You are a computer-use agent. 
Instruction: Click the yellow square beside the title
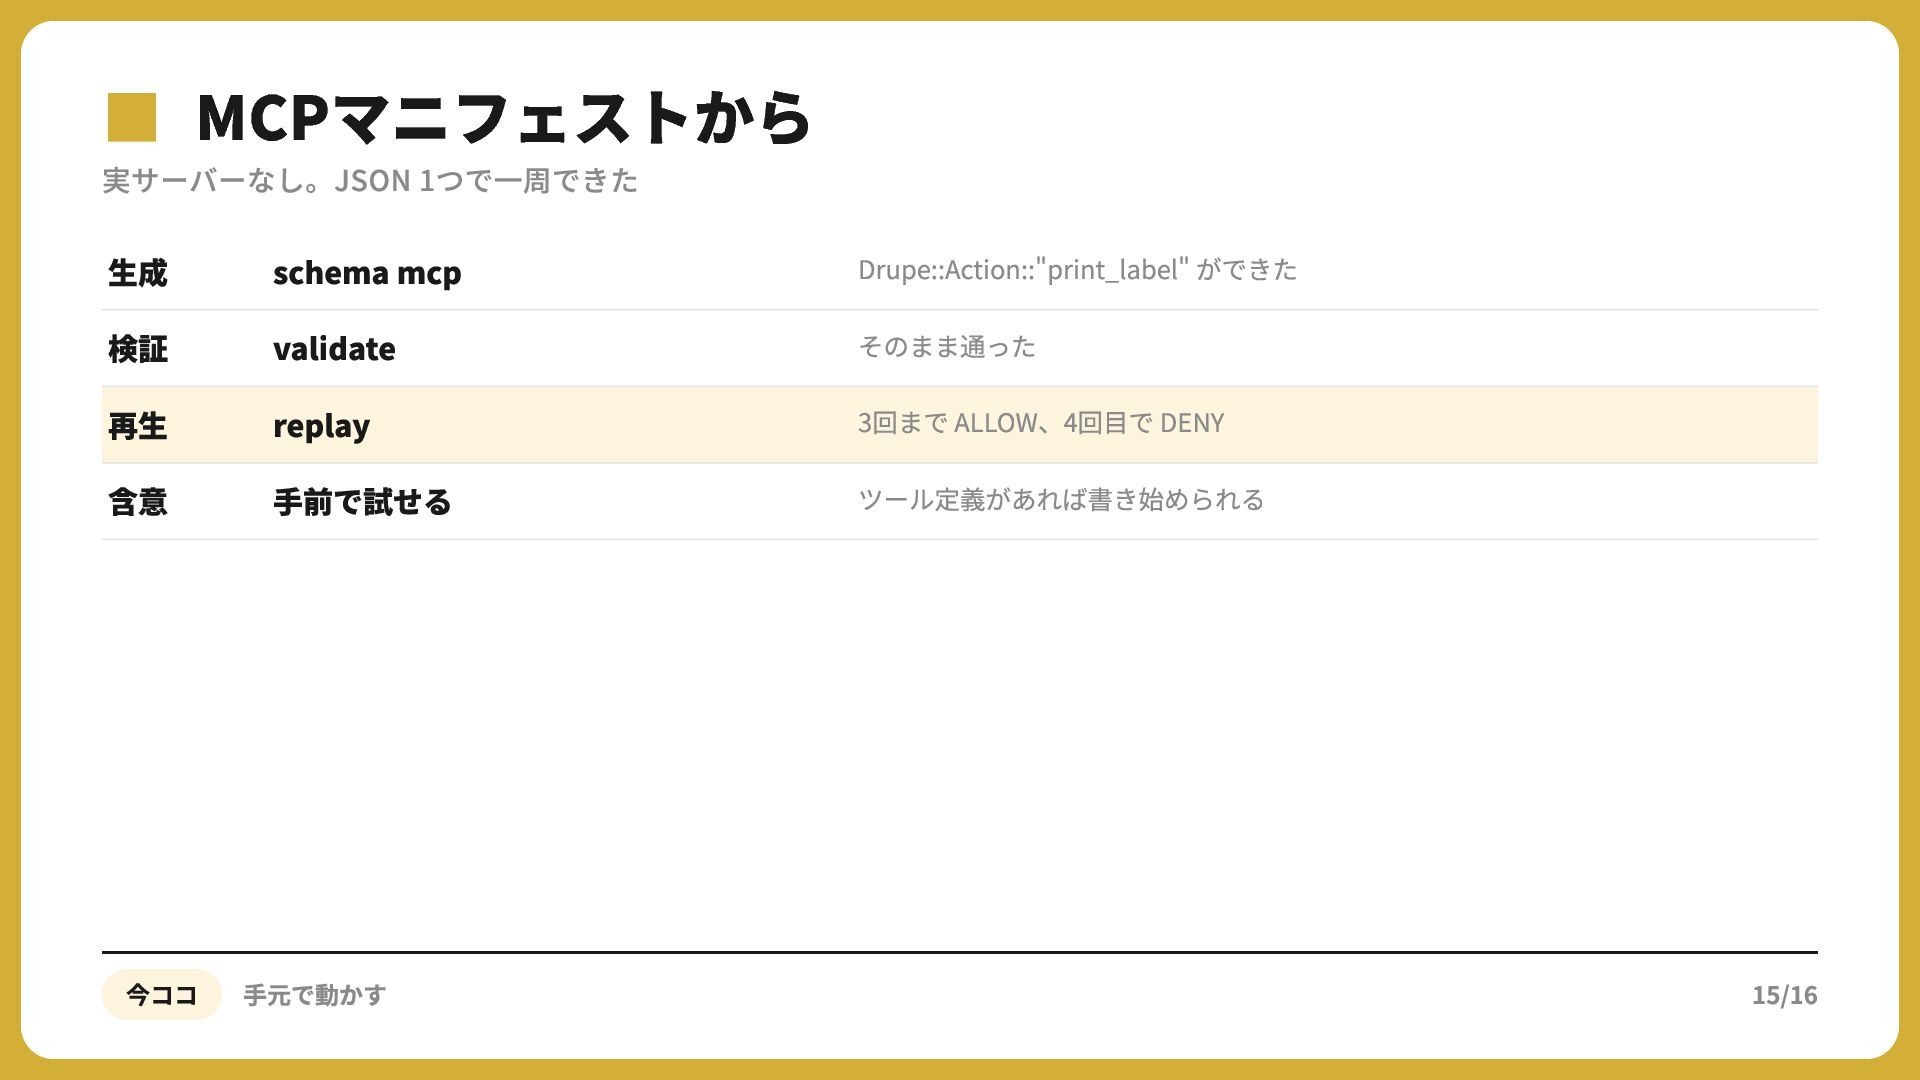pos(132,117)
